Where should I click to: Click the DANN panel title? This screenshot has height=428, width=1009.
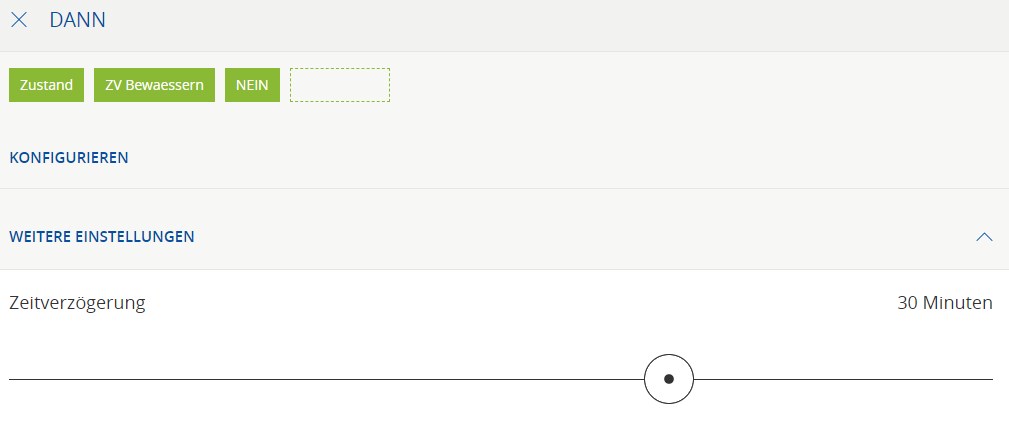77,20
